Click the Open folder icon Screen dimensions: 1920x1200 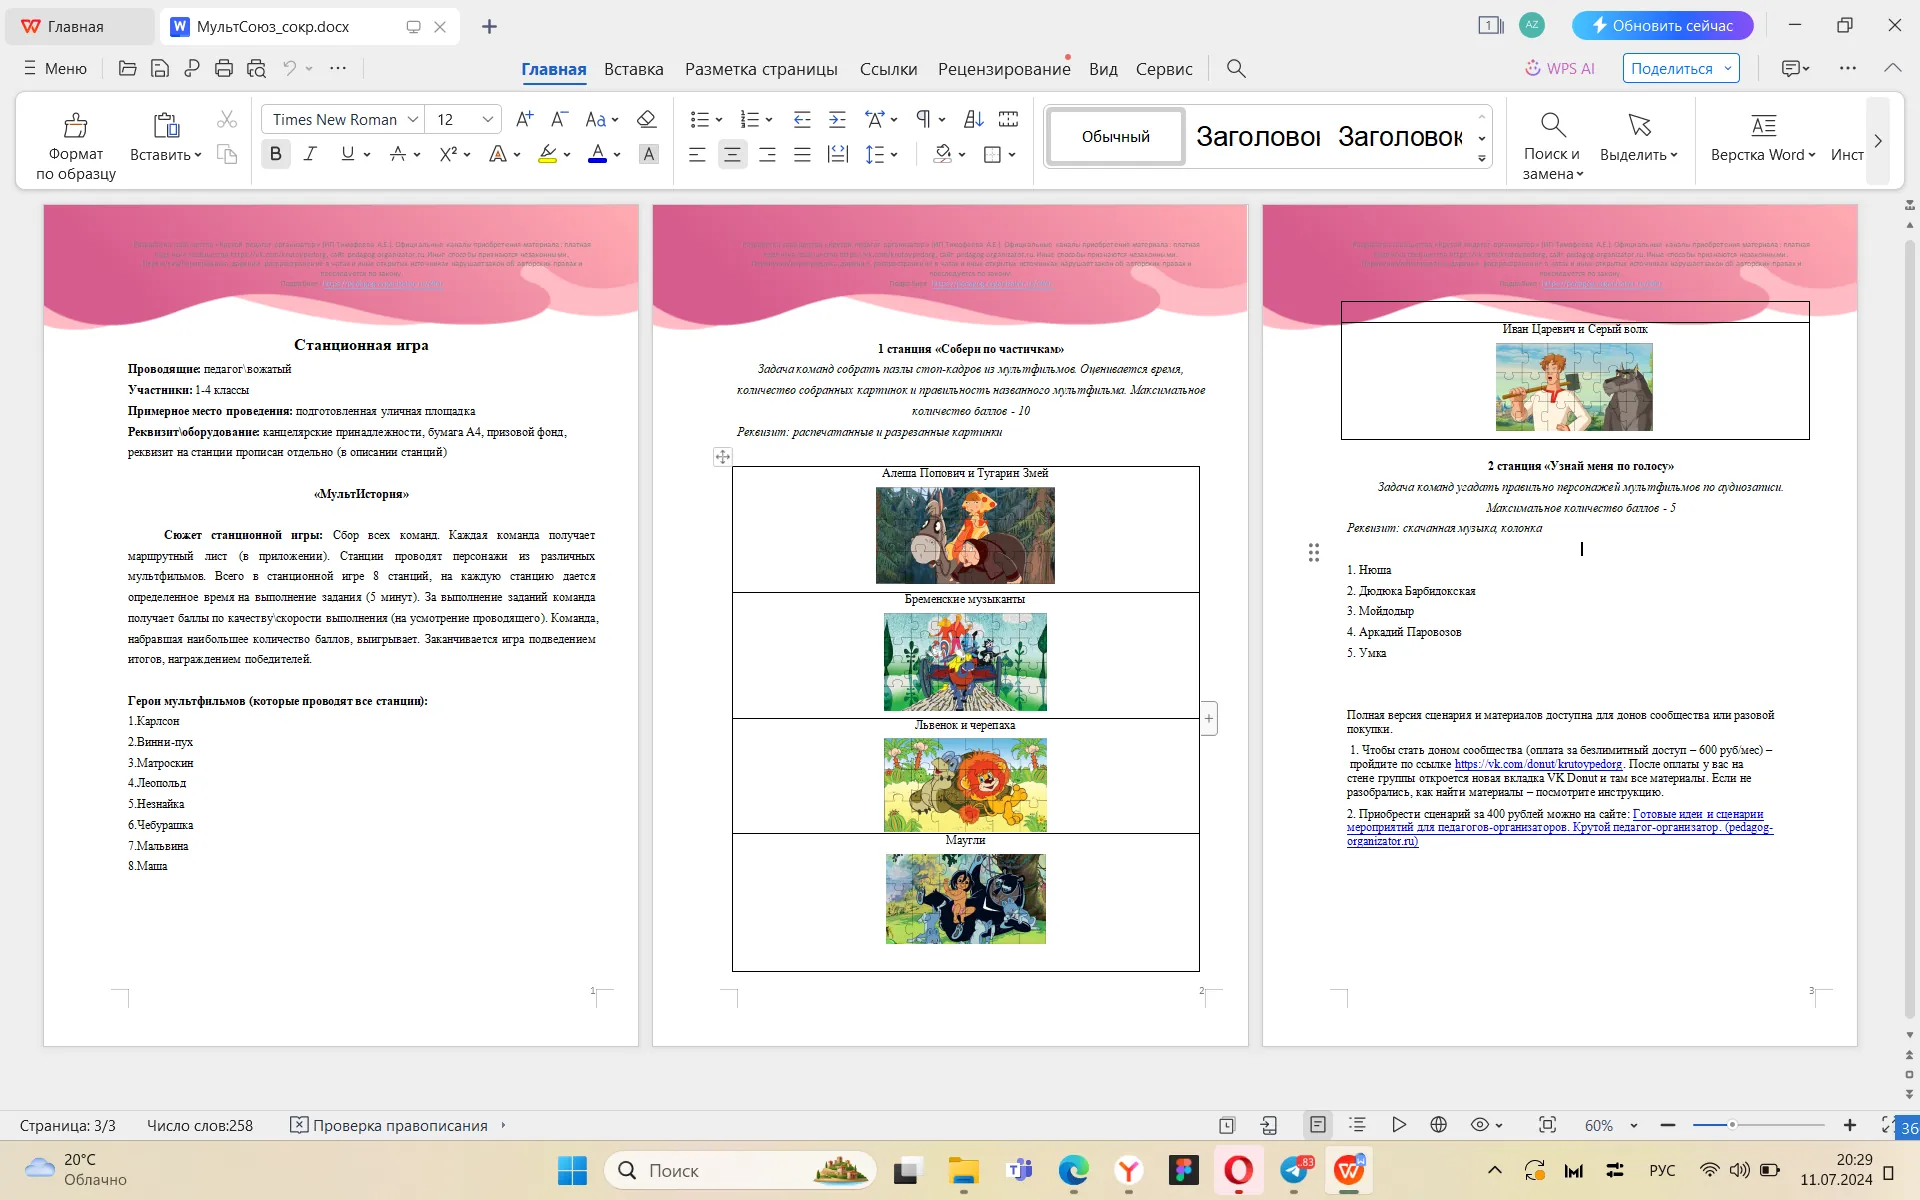coord(127,68)
